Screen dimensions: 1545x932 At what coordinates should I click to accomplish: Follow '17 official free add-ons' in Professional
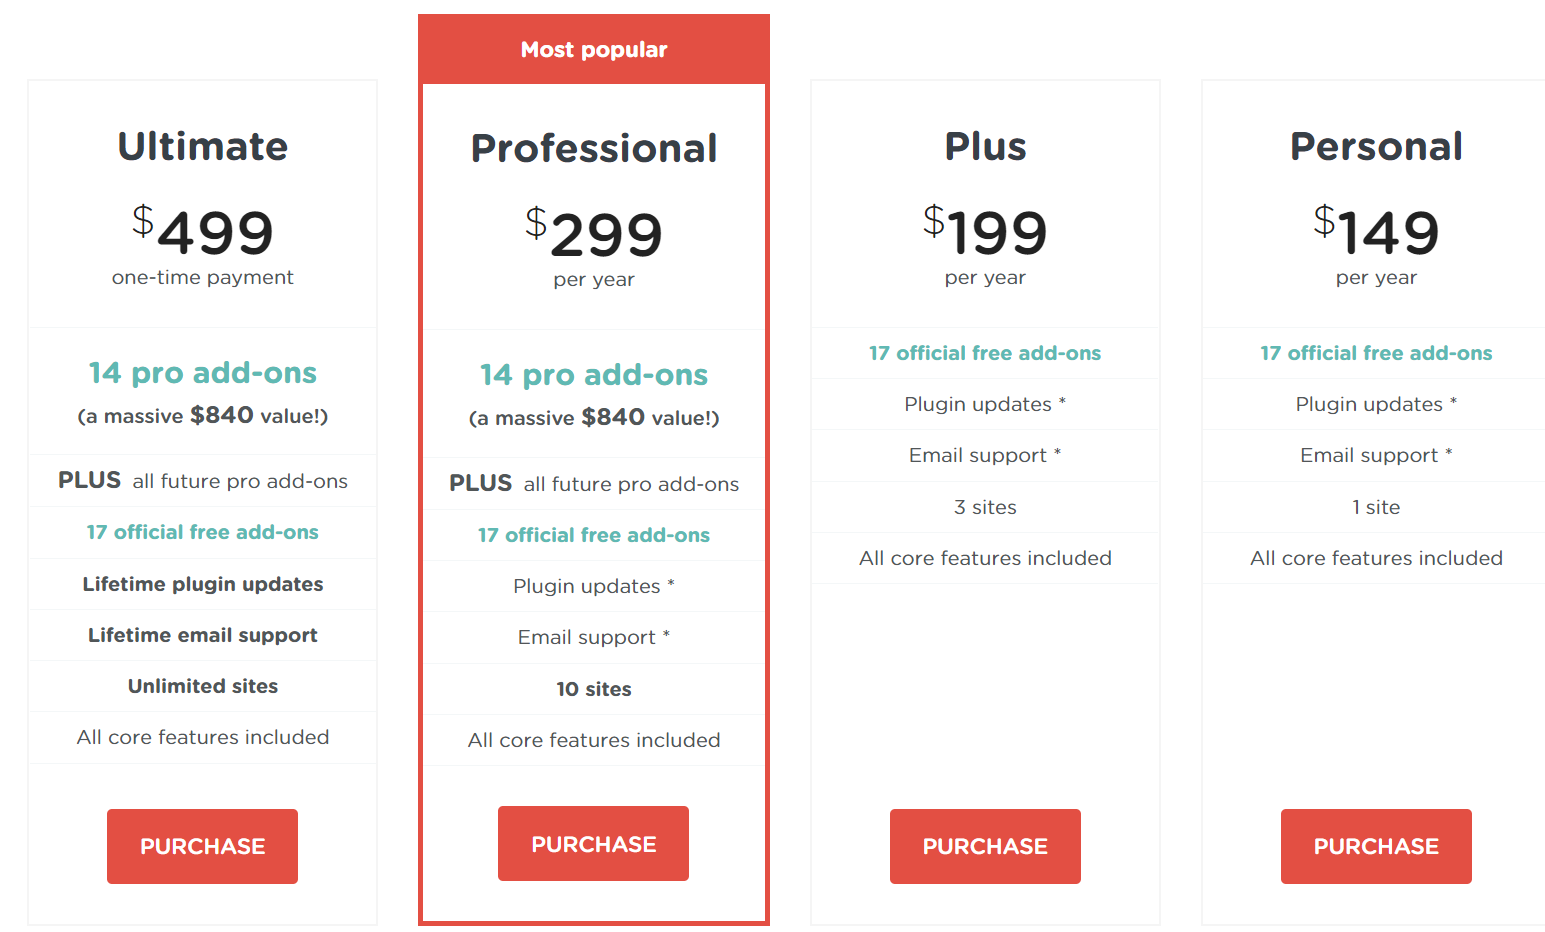593,535
